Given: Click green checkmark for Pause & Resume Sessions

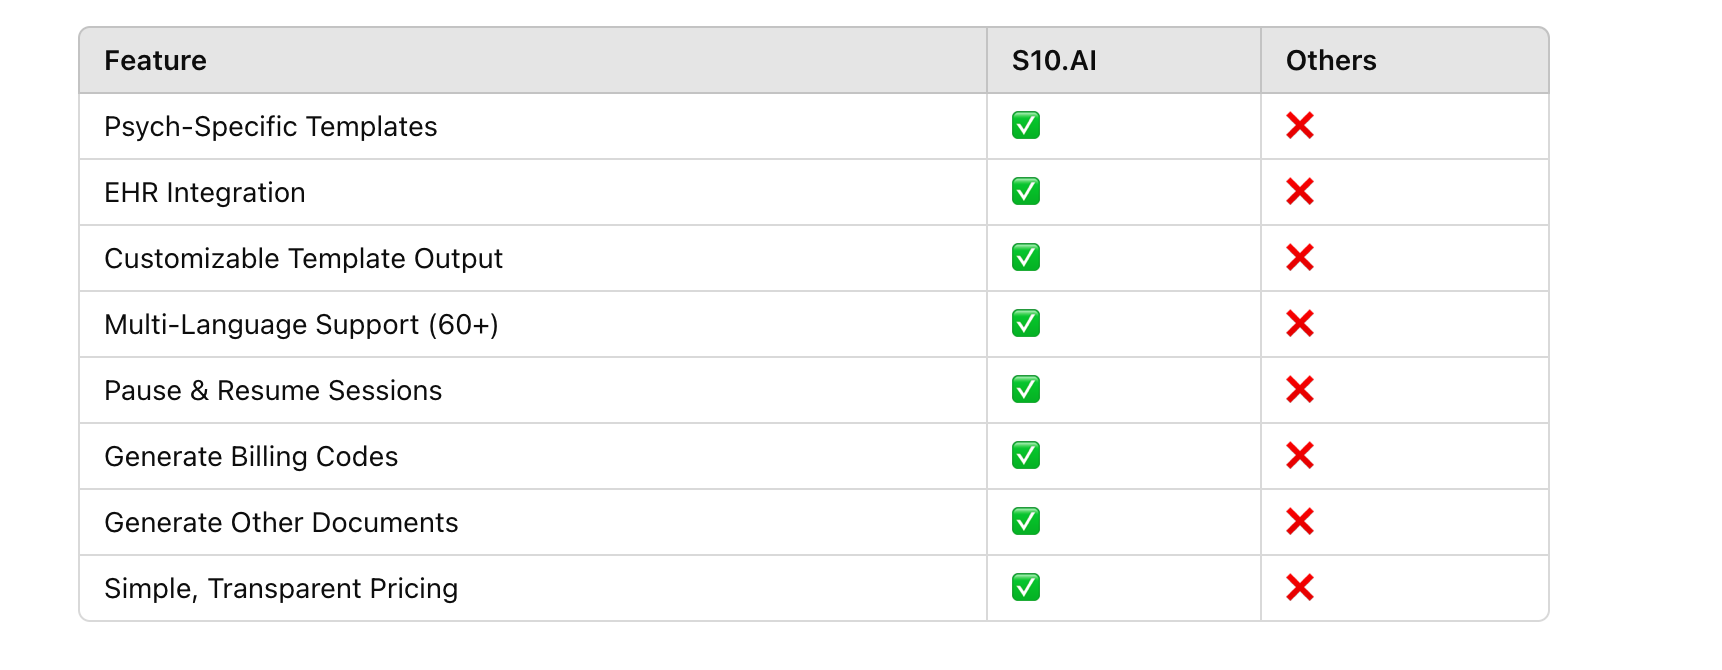Looking at the screenshot, I should tap(1026, 390).
